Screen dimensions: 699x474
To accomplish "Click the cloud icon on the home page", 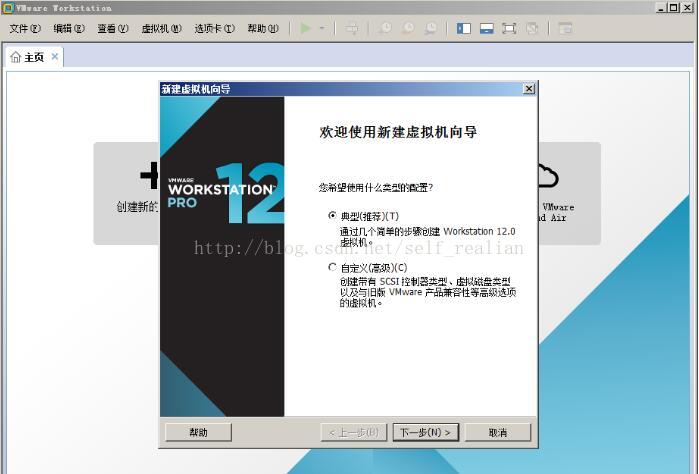I will click(548, 175).
